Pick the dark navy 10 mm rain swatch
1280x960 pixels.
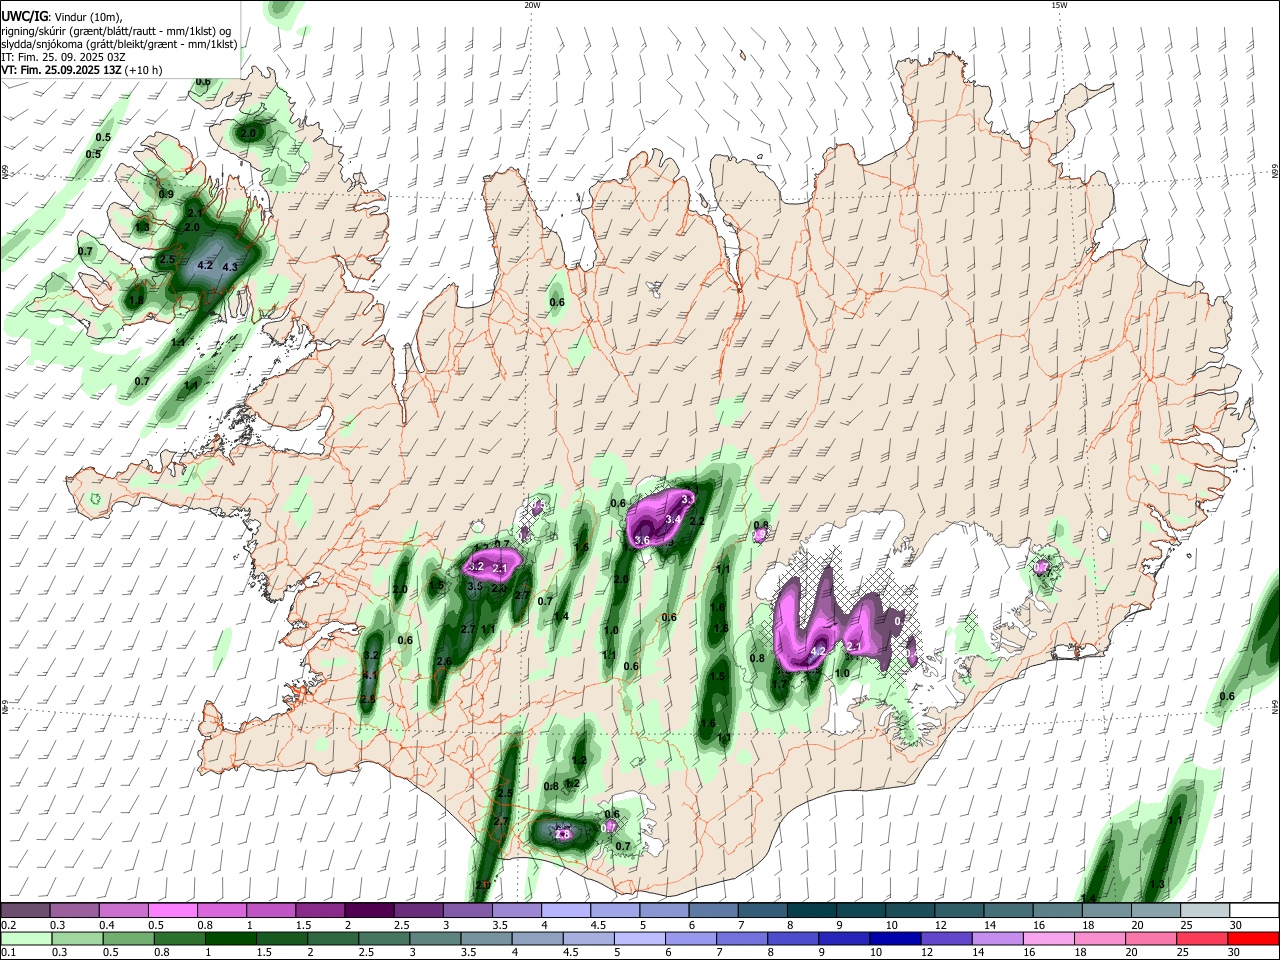pyautogui.click(x=893, y=938)
